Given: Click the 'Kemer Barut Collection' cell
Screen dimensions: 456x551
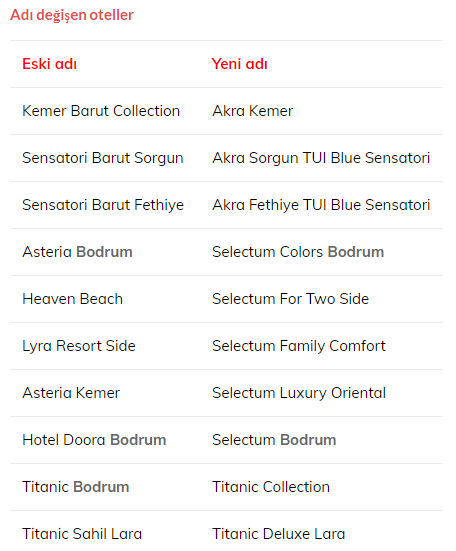Looking at the screenshot, I should [x=101, y=111].
